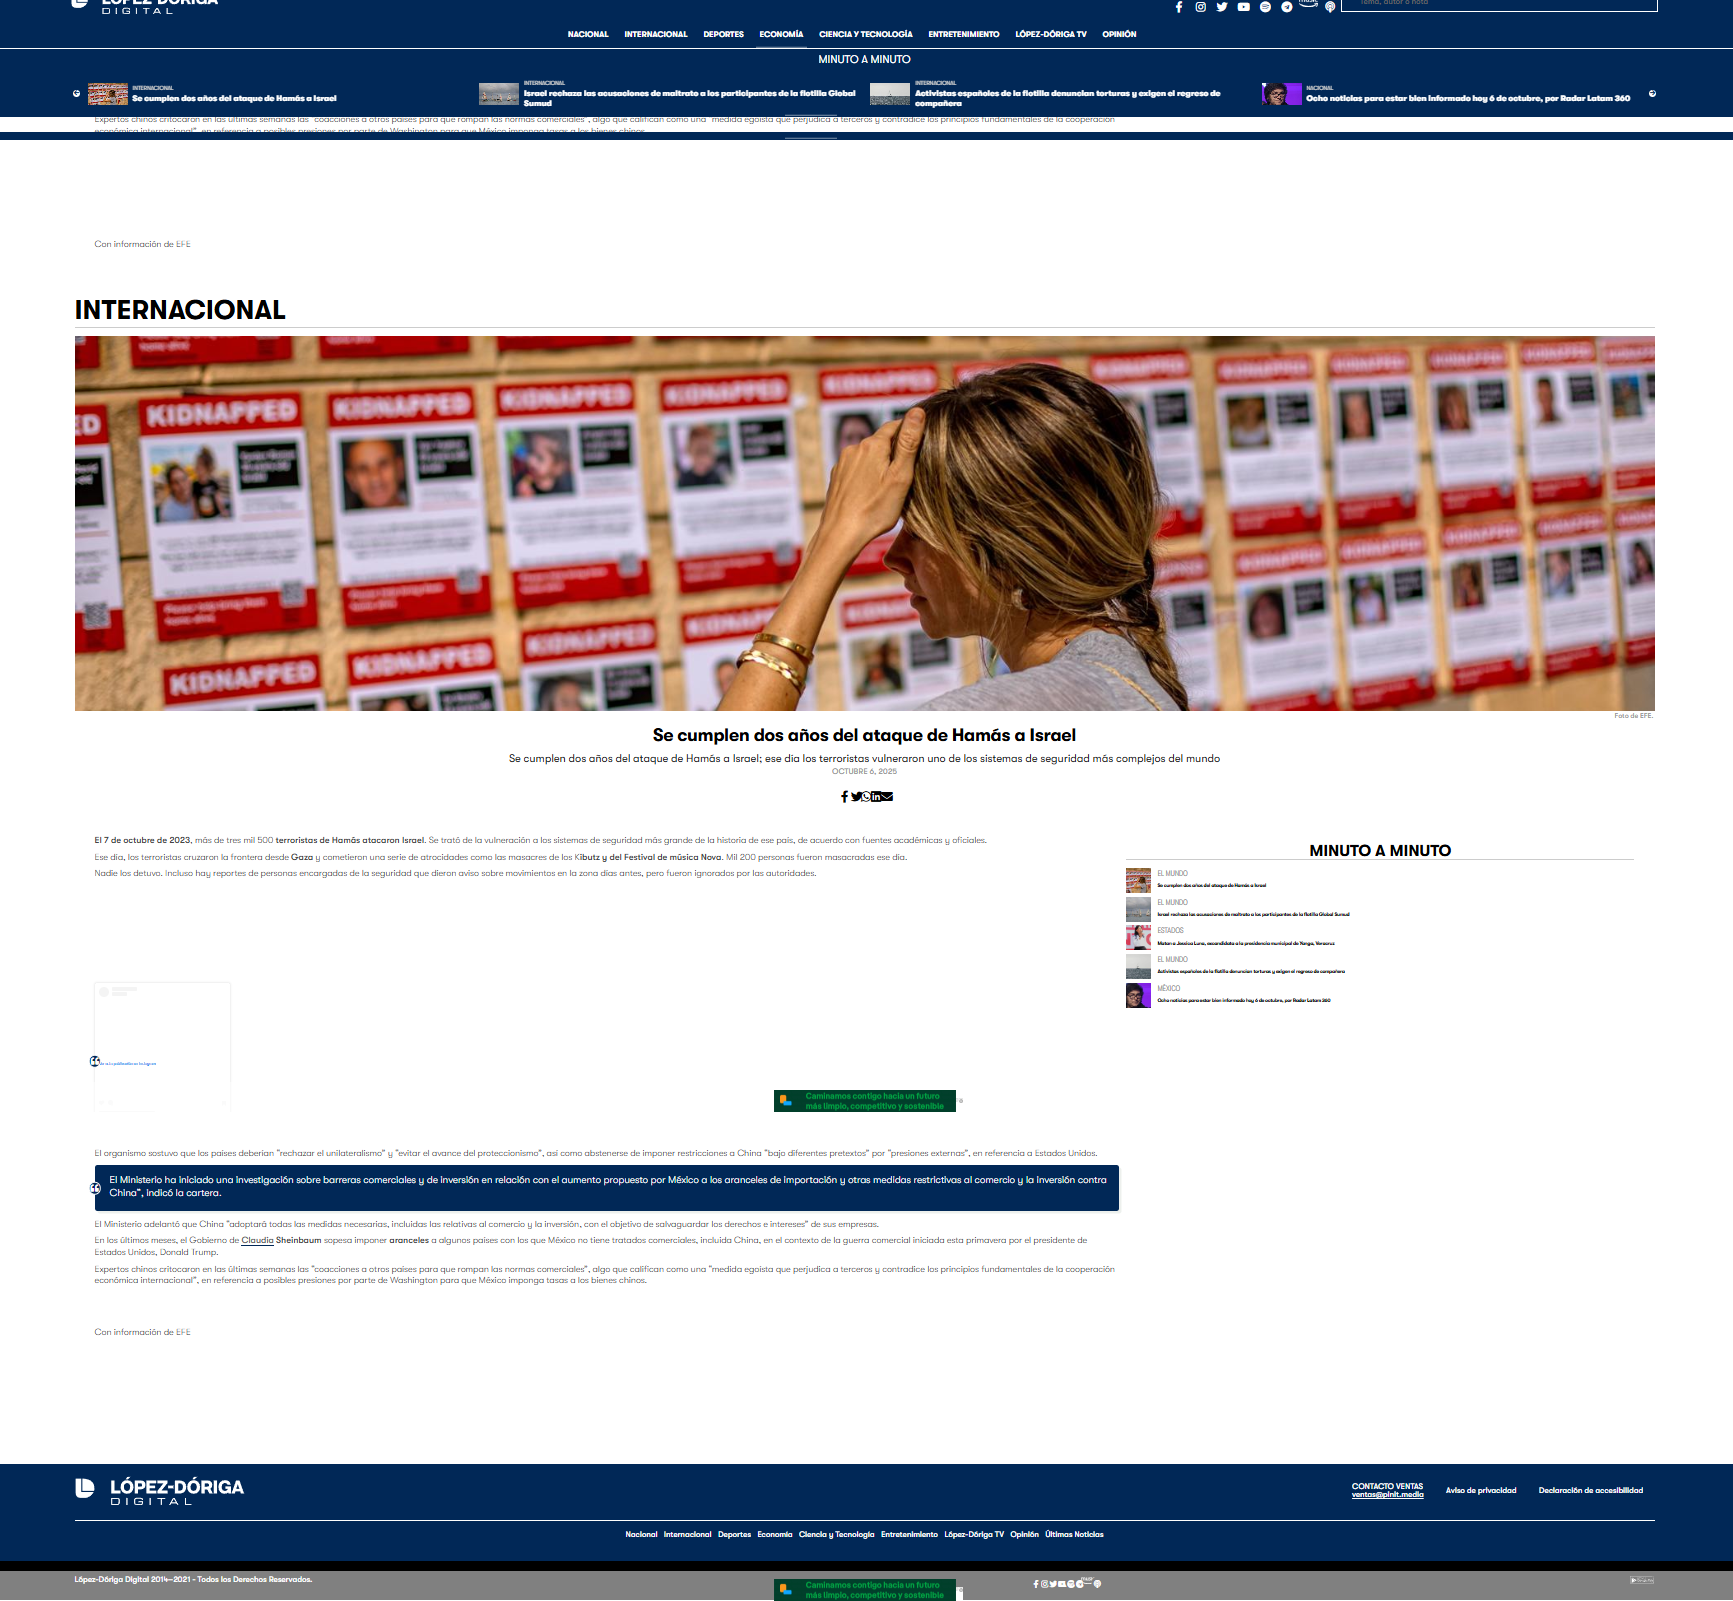Open the Deportes section in top menu

tap(724, 34)
